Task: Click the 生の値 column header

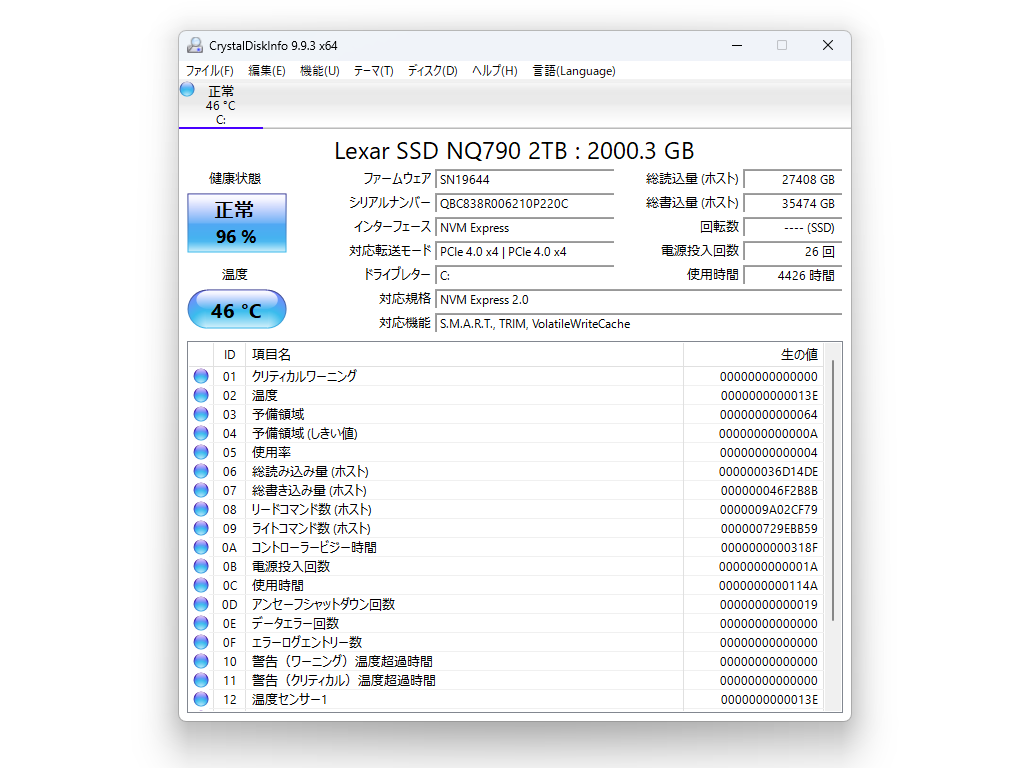Action: 754,355
